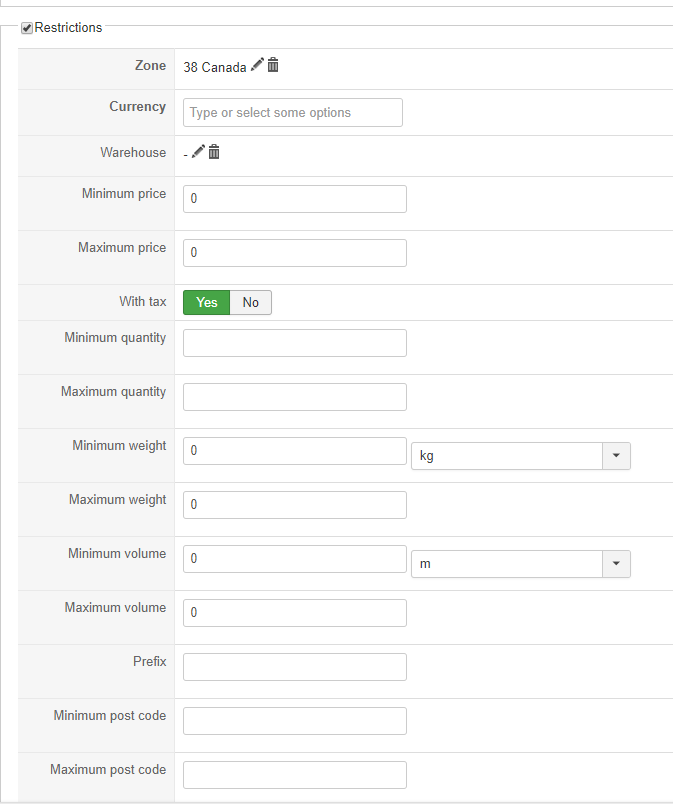Image resolution: width=673 pixels, height=804 pixels.
Task: Click the Warehouse edit pencil icon
Action: coord(198,151)
